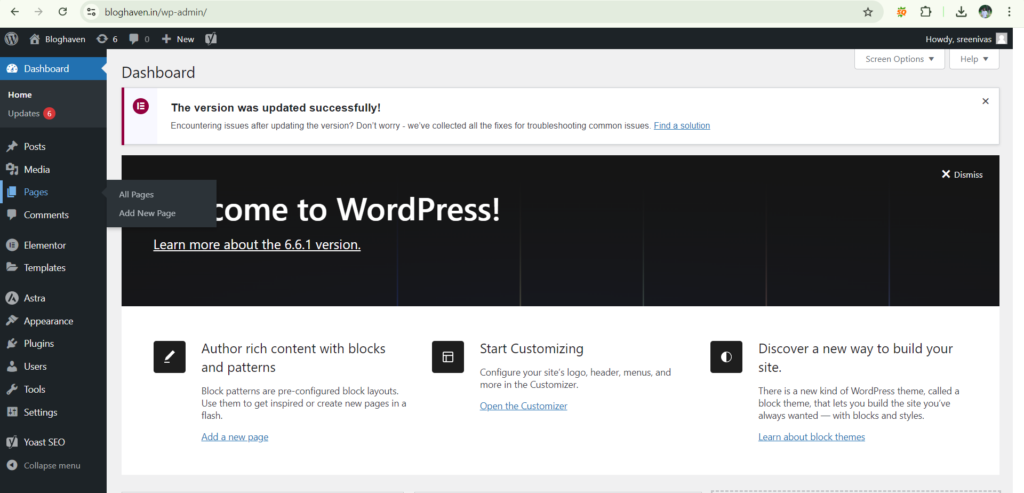The image size is (1024, 493).
Task: Expand the Help dropdown tab
Action: tap(974, 59)
